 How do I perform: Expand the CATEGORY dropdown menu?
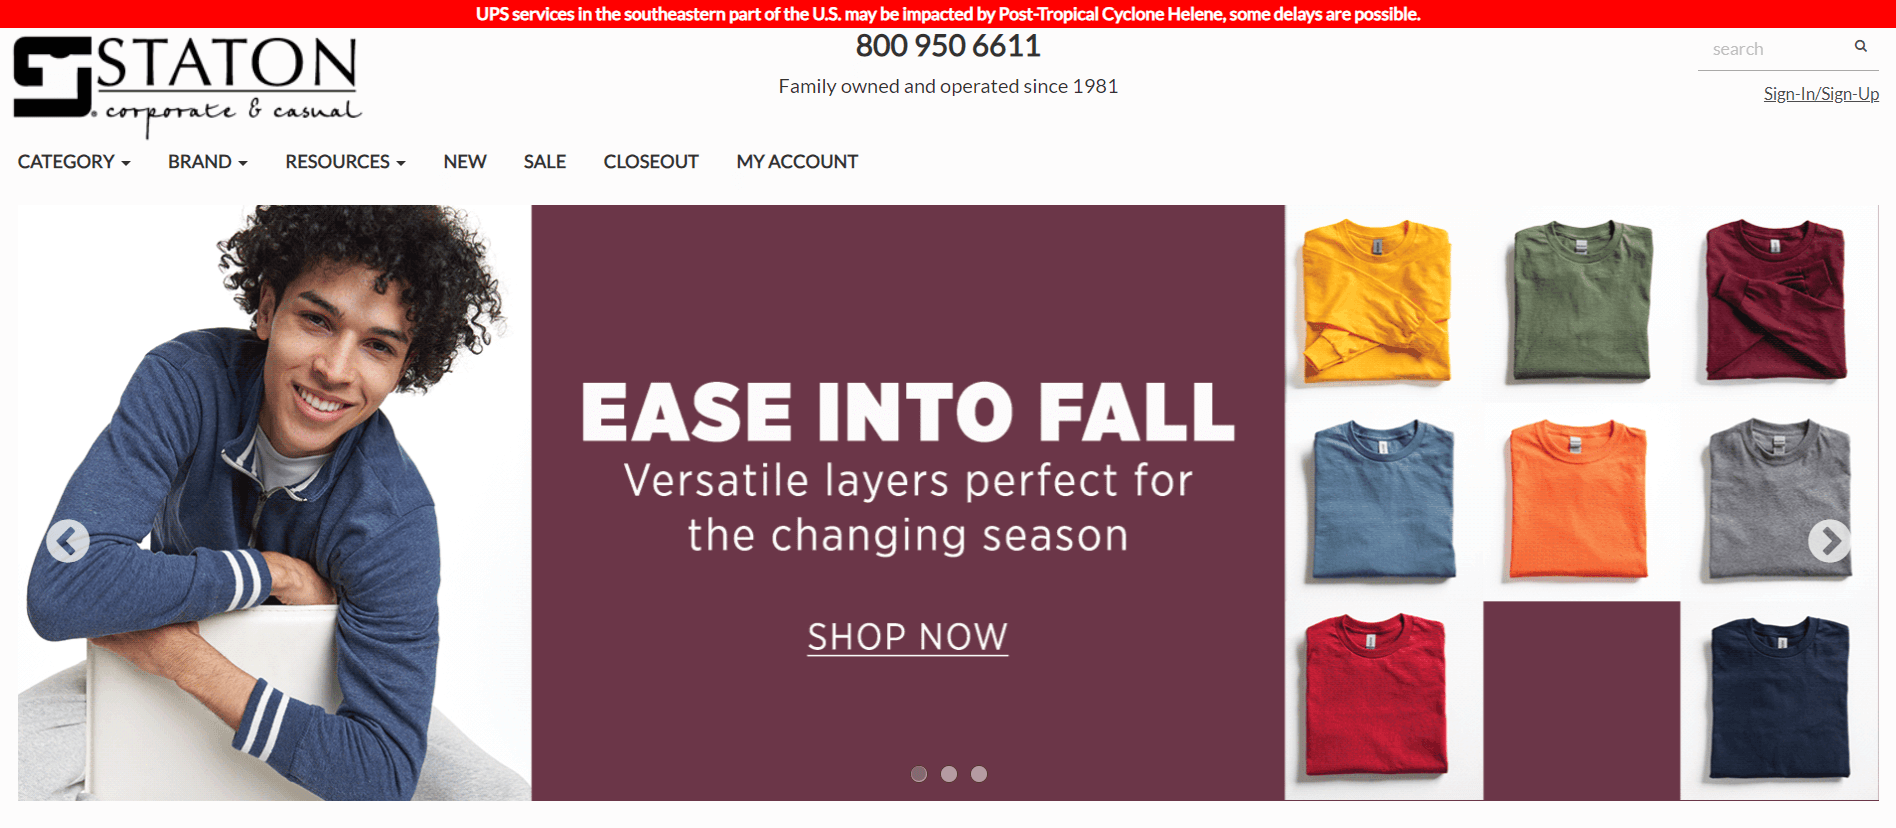[74, 162]
